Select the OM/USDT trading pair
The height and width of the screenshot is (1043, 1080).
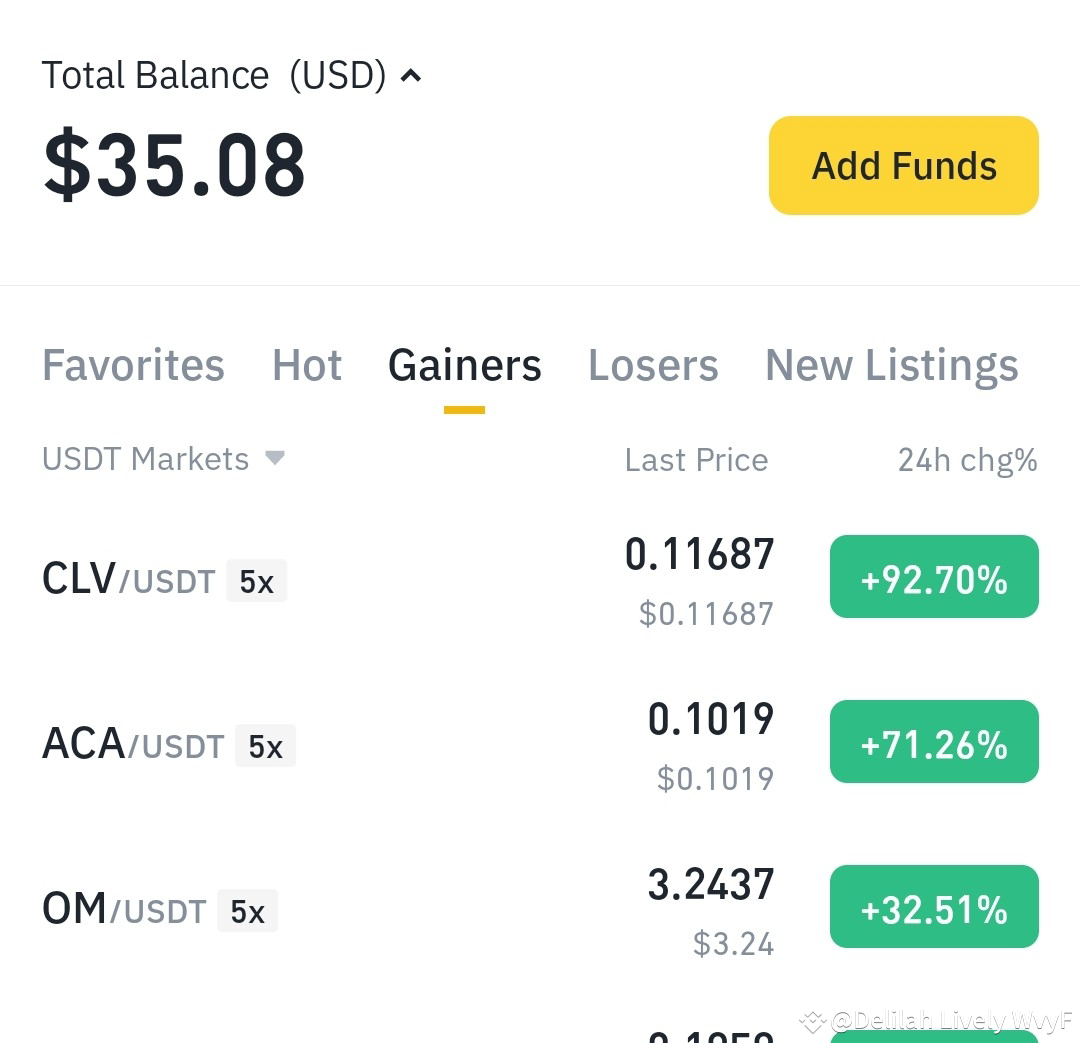click(120, 908)
